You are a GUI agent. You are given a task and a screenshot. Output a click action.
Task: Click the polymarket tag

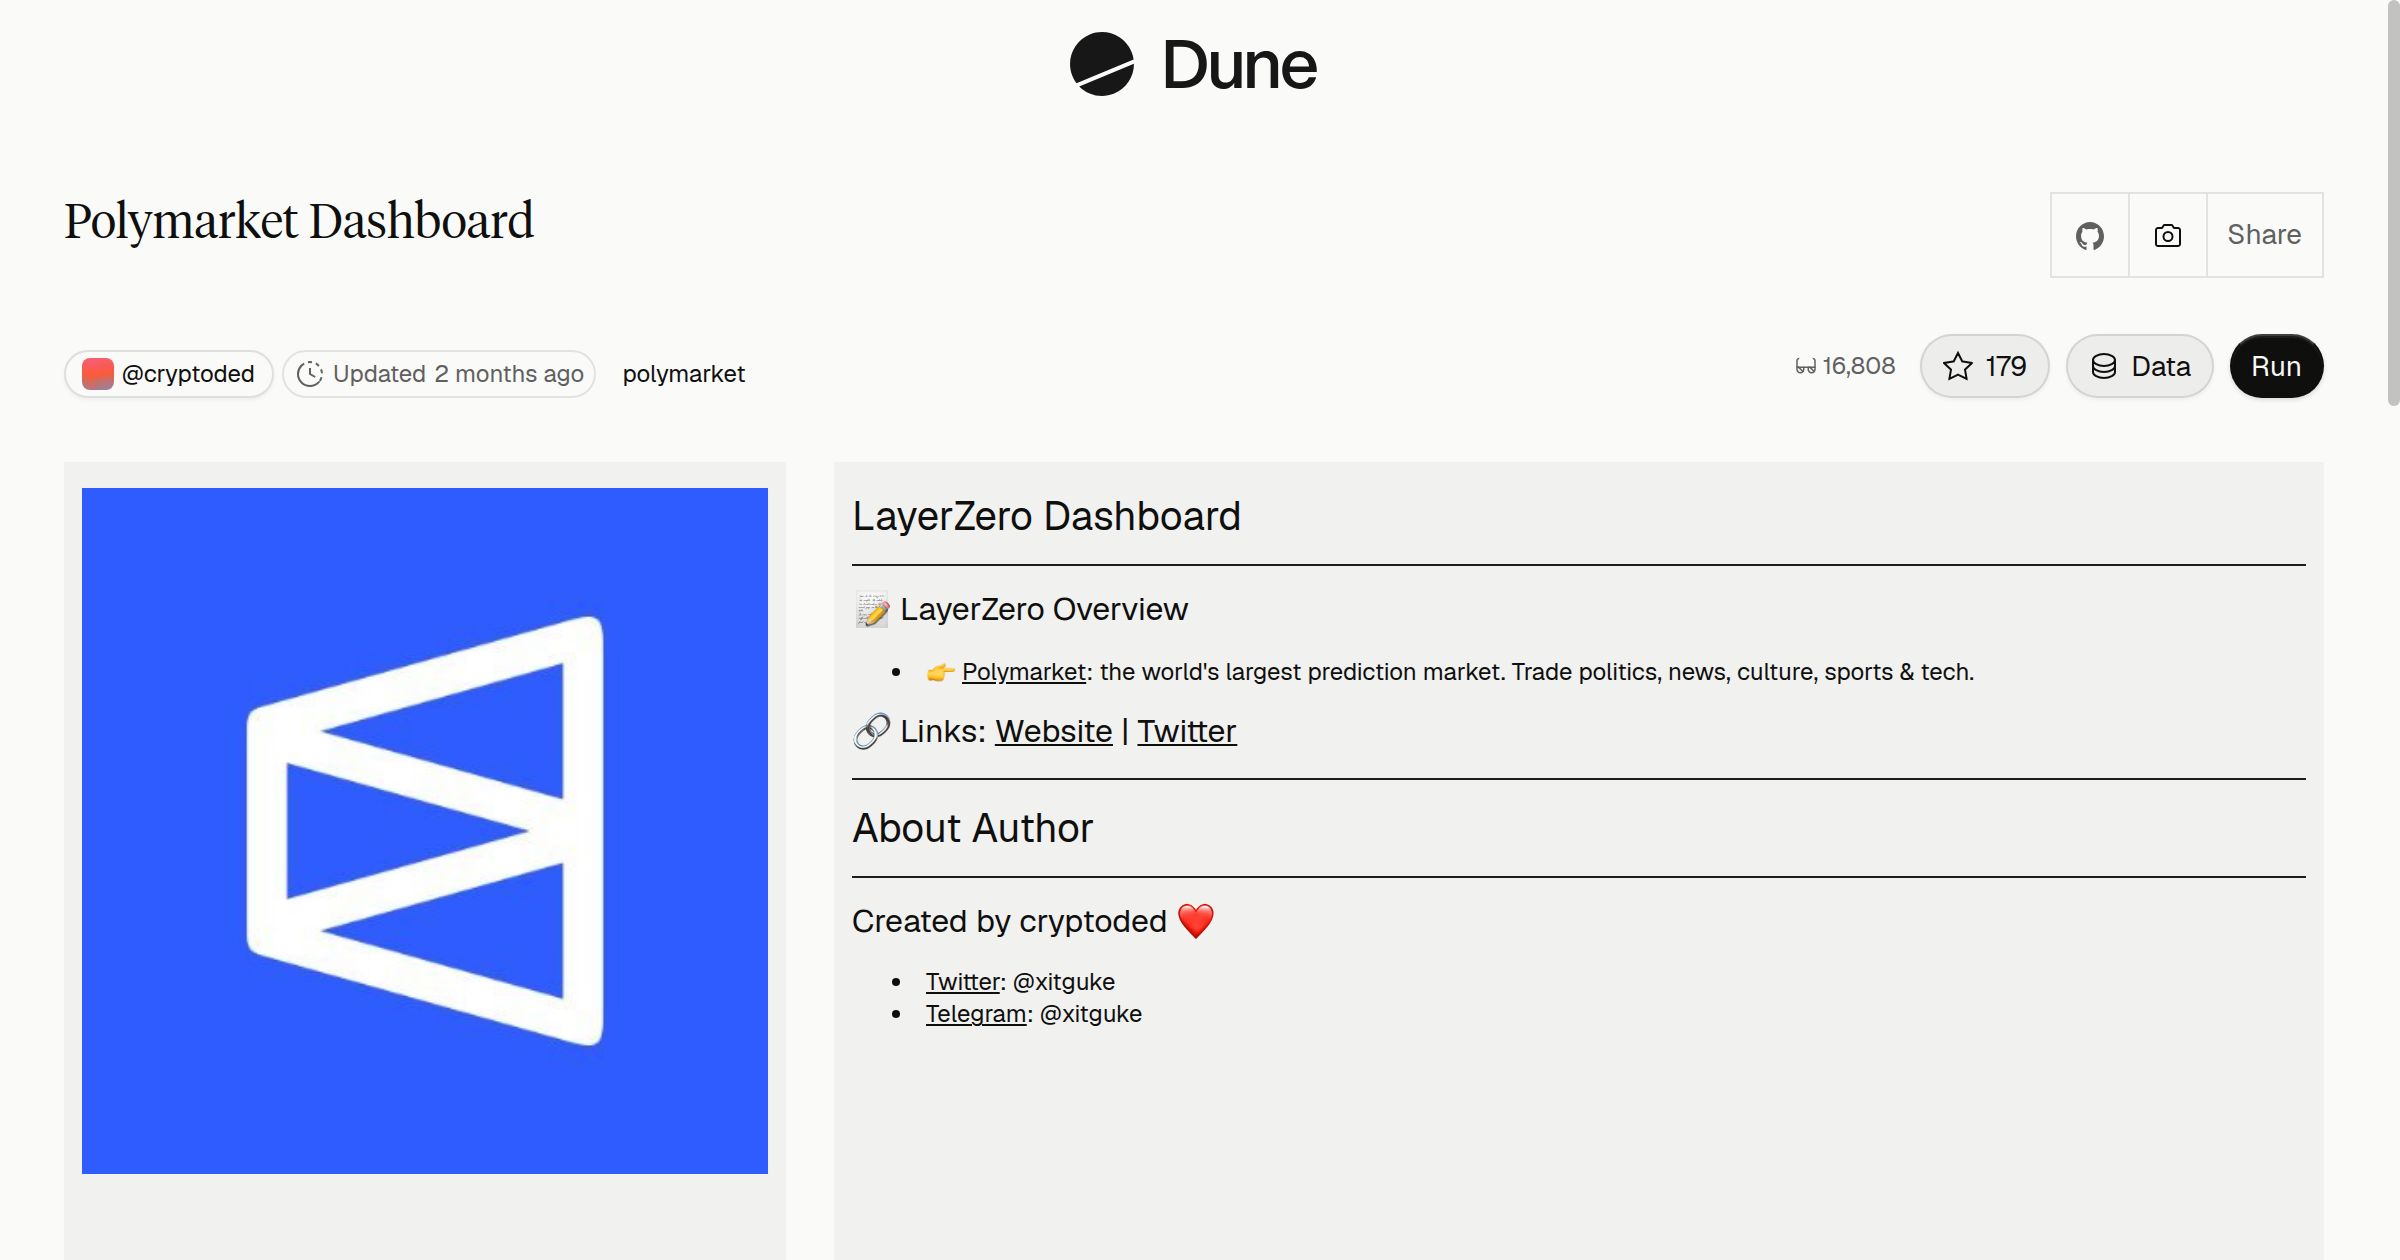pos(684,374)
